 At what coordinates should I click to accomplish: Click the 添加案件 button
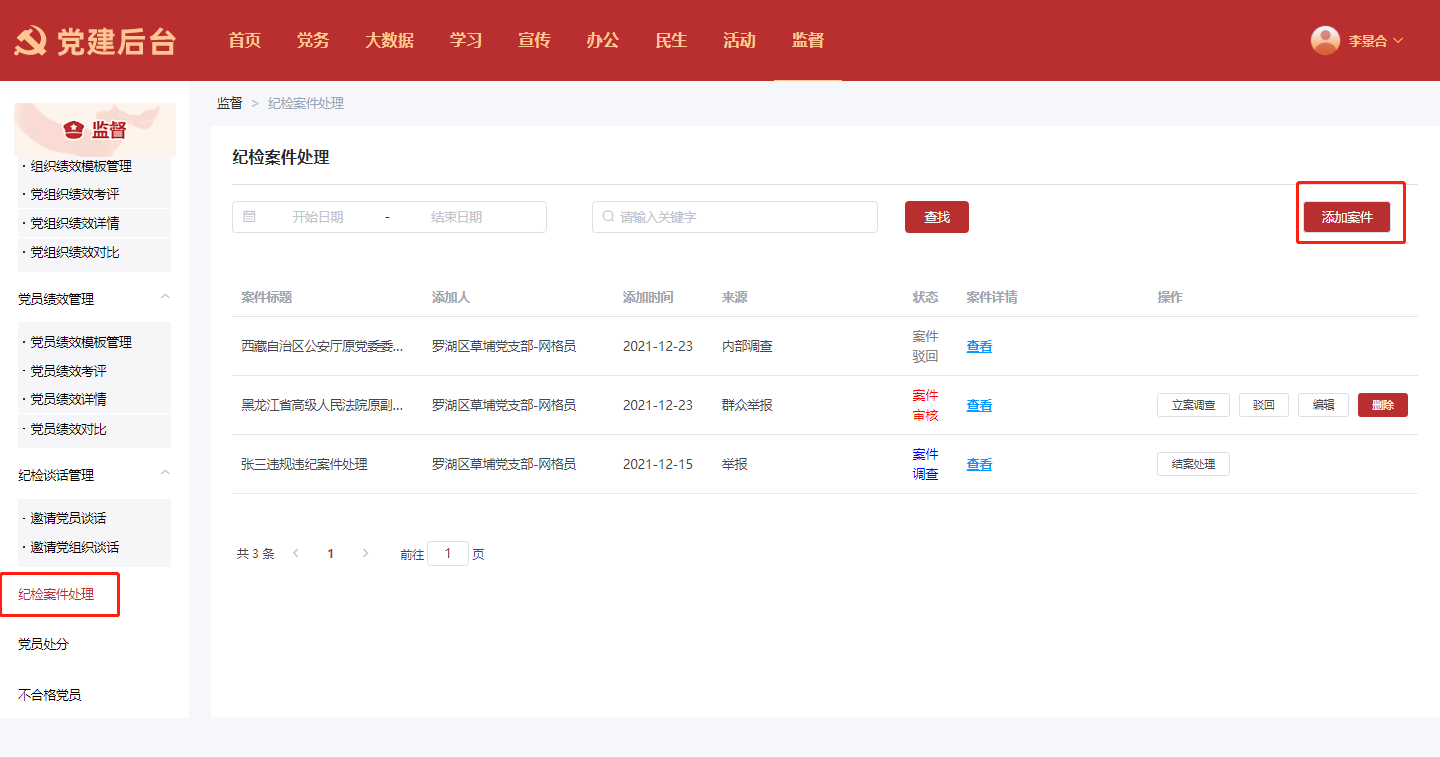coord(1346,217)
